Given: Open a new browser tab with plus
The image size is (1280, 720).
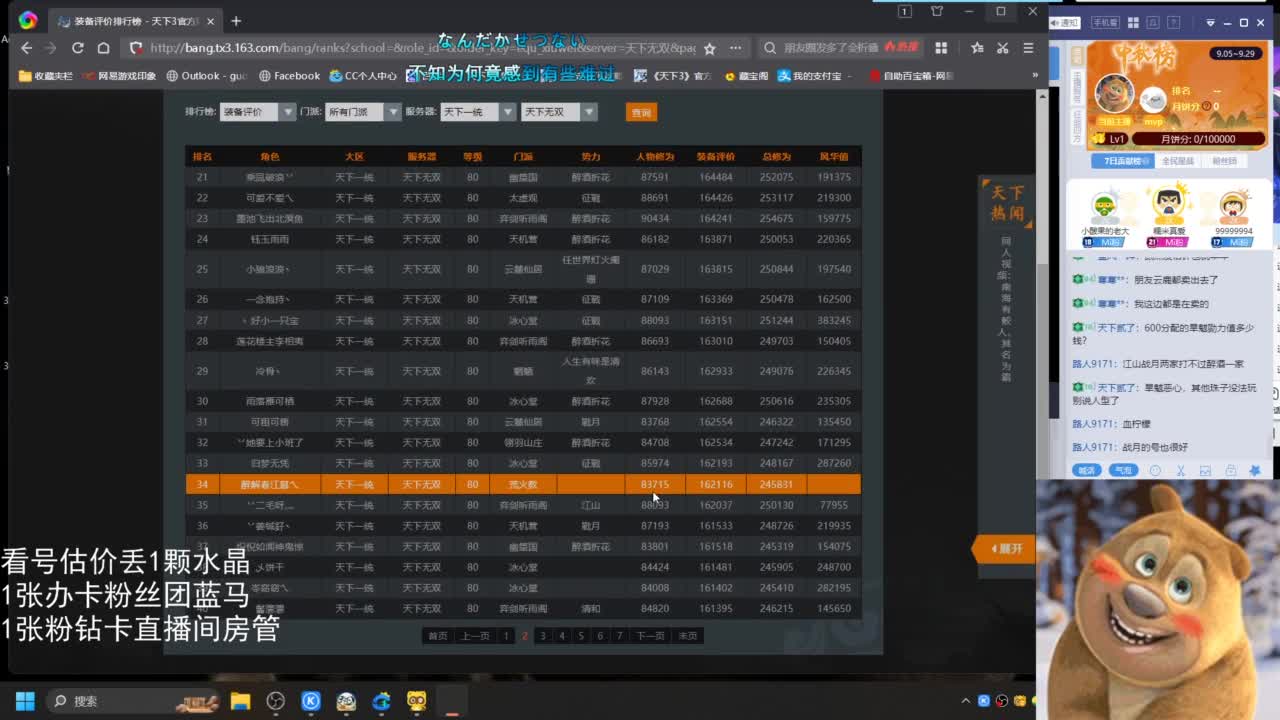Looking at the screenshot, I should [236, 20].
